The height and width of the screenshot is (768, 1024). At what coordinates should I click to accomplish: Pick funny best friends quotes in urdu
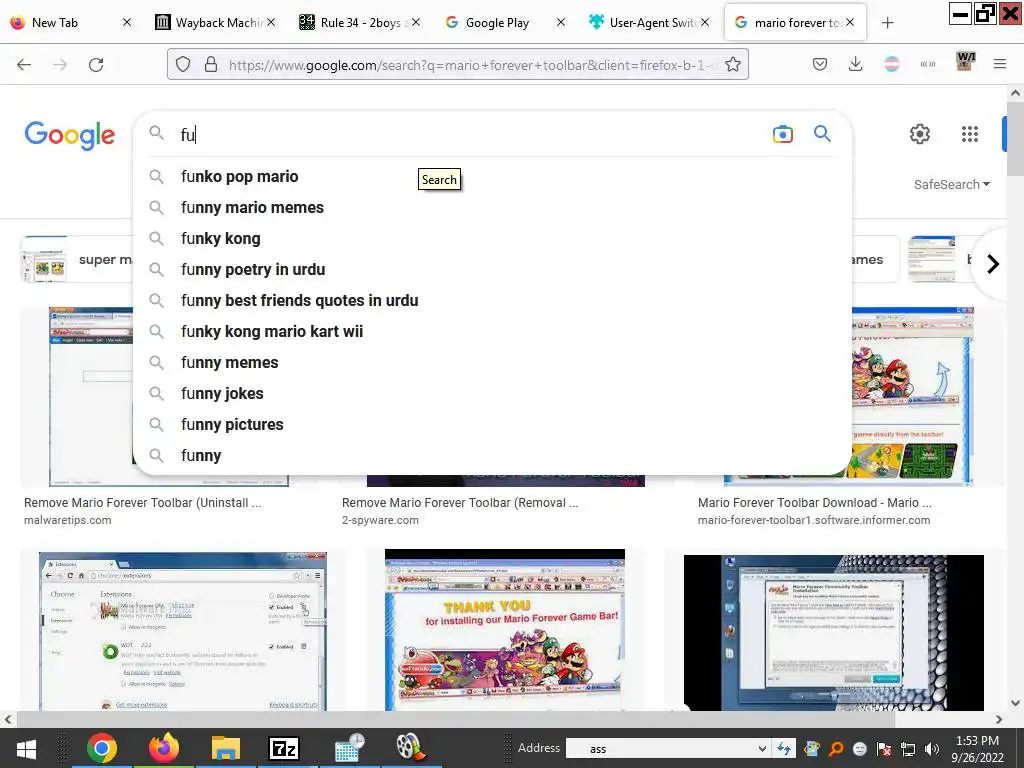tap(492, 300)
